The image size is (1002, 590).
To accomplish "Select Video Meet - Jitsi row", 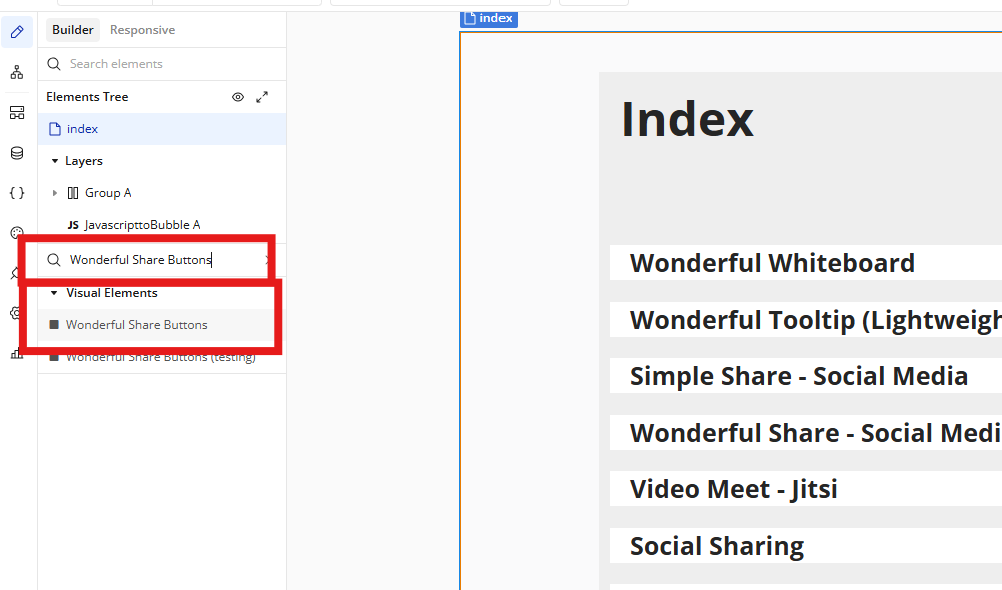I will (806, 489).
